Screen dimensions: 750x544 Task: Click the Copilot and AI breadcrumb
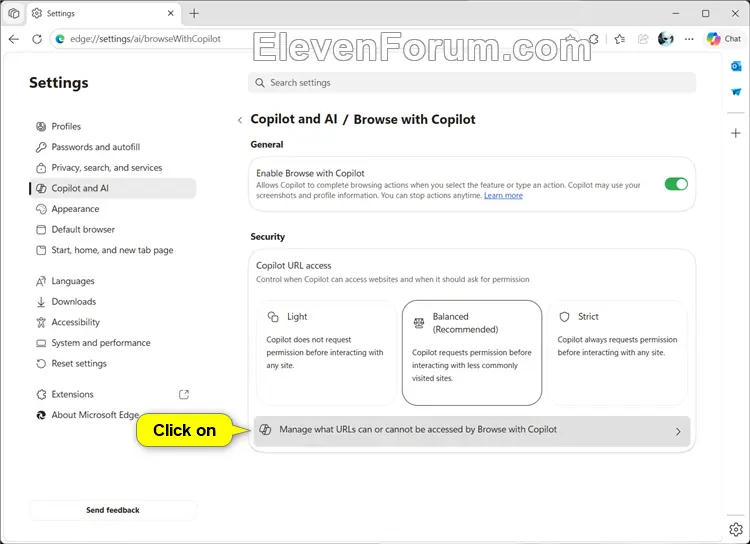(x=294, y=119)
